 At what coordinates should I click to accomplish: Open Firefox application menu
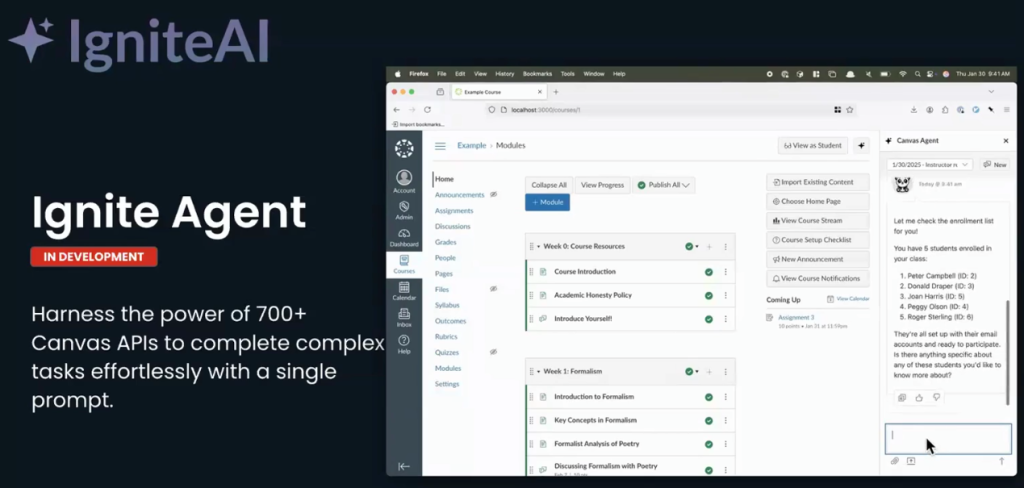pyautogui.click(x=1006, y=110)
